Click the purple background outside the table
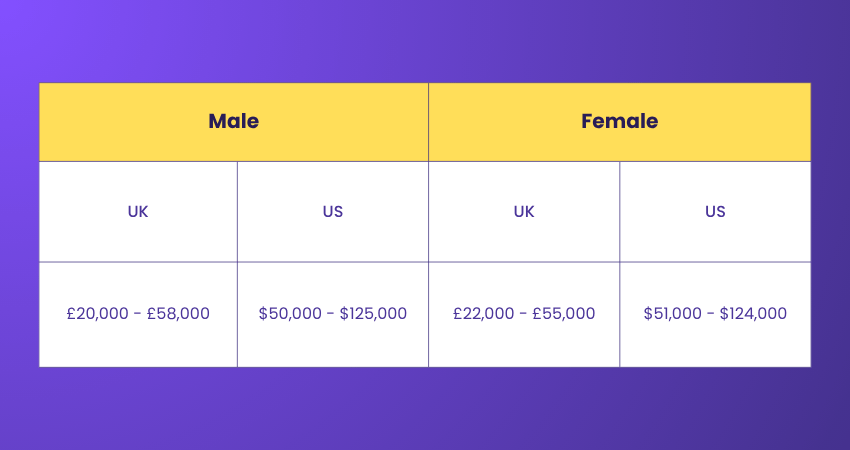 425,410
